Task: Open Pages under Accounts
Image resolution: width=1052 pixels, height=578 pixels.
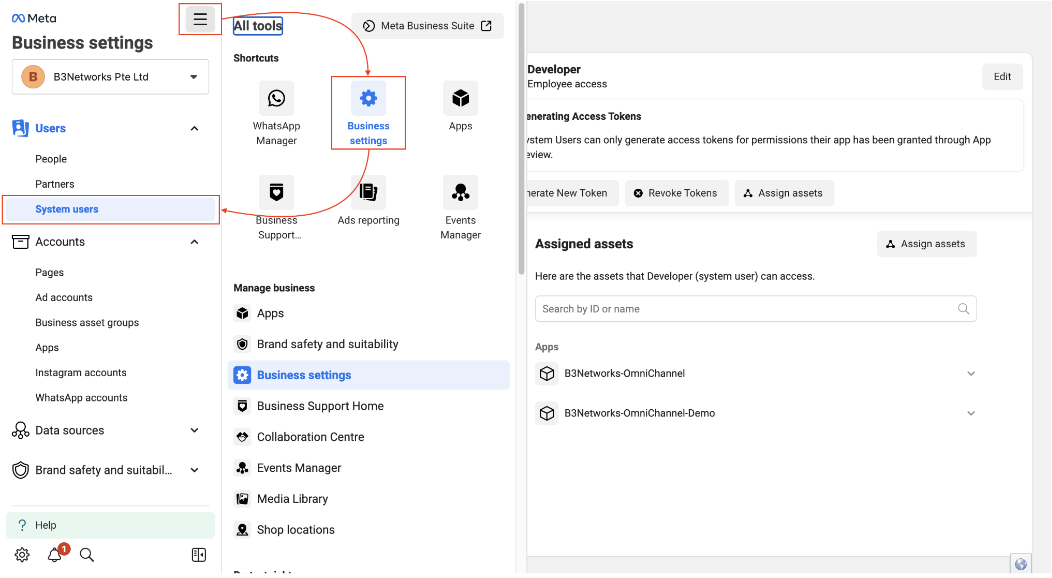Action: [50, 272]
